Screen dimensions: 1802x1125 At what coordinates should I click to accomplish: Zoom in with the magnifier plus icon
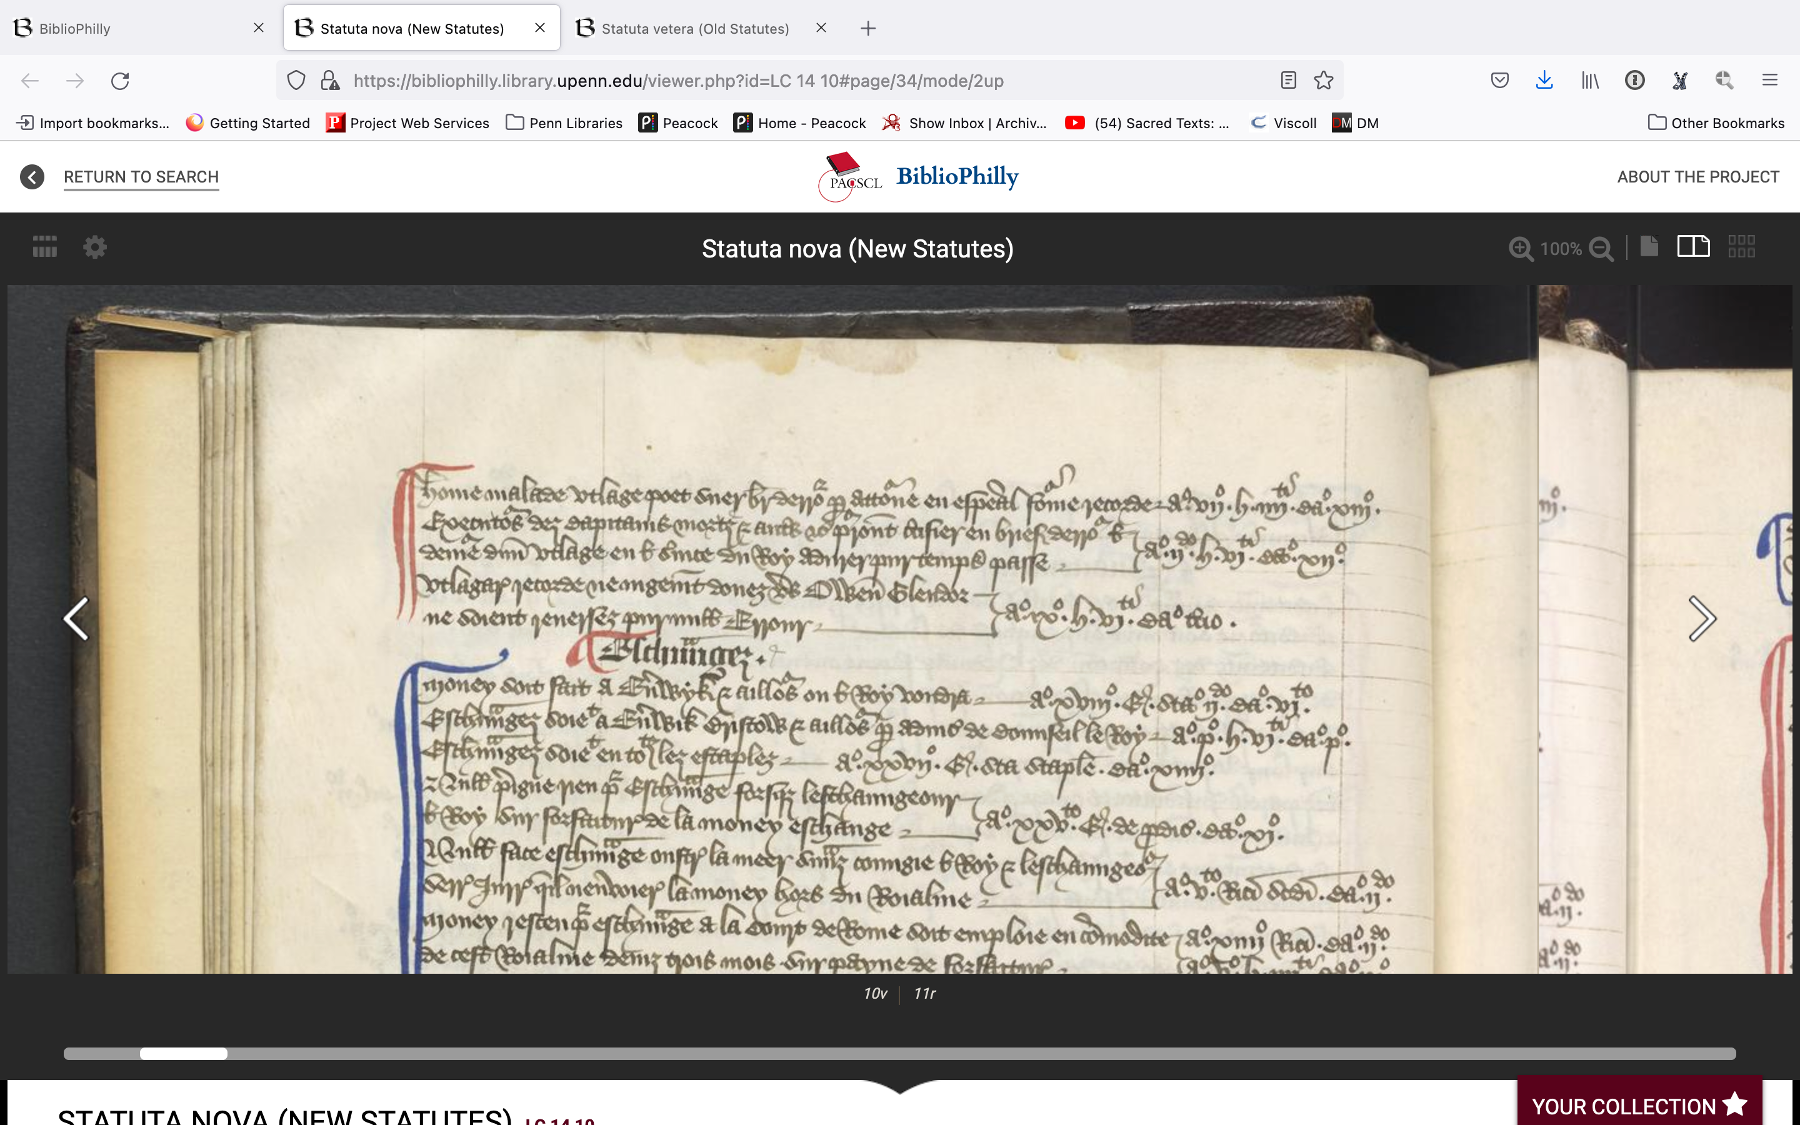[1521, 249]
